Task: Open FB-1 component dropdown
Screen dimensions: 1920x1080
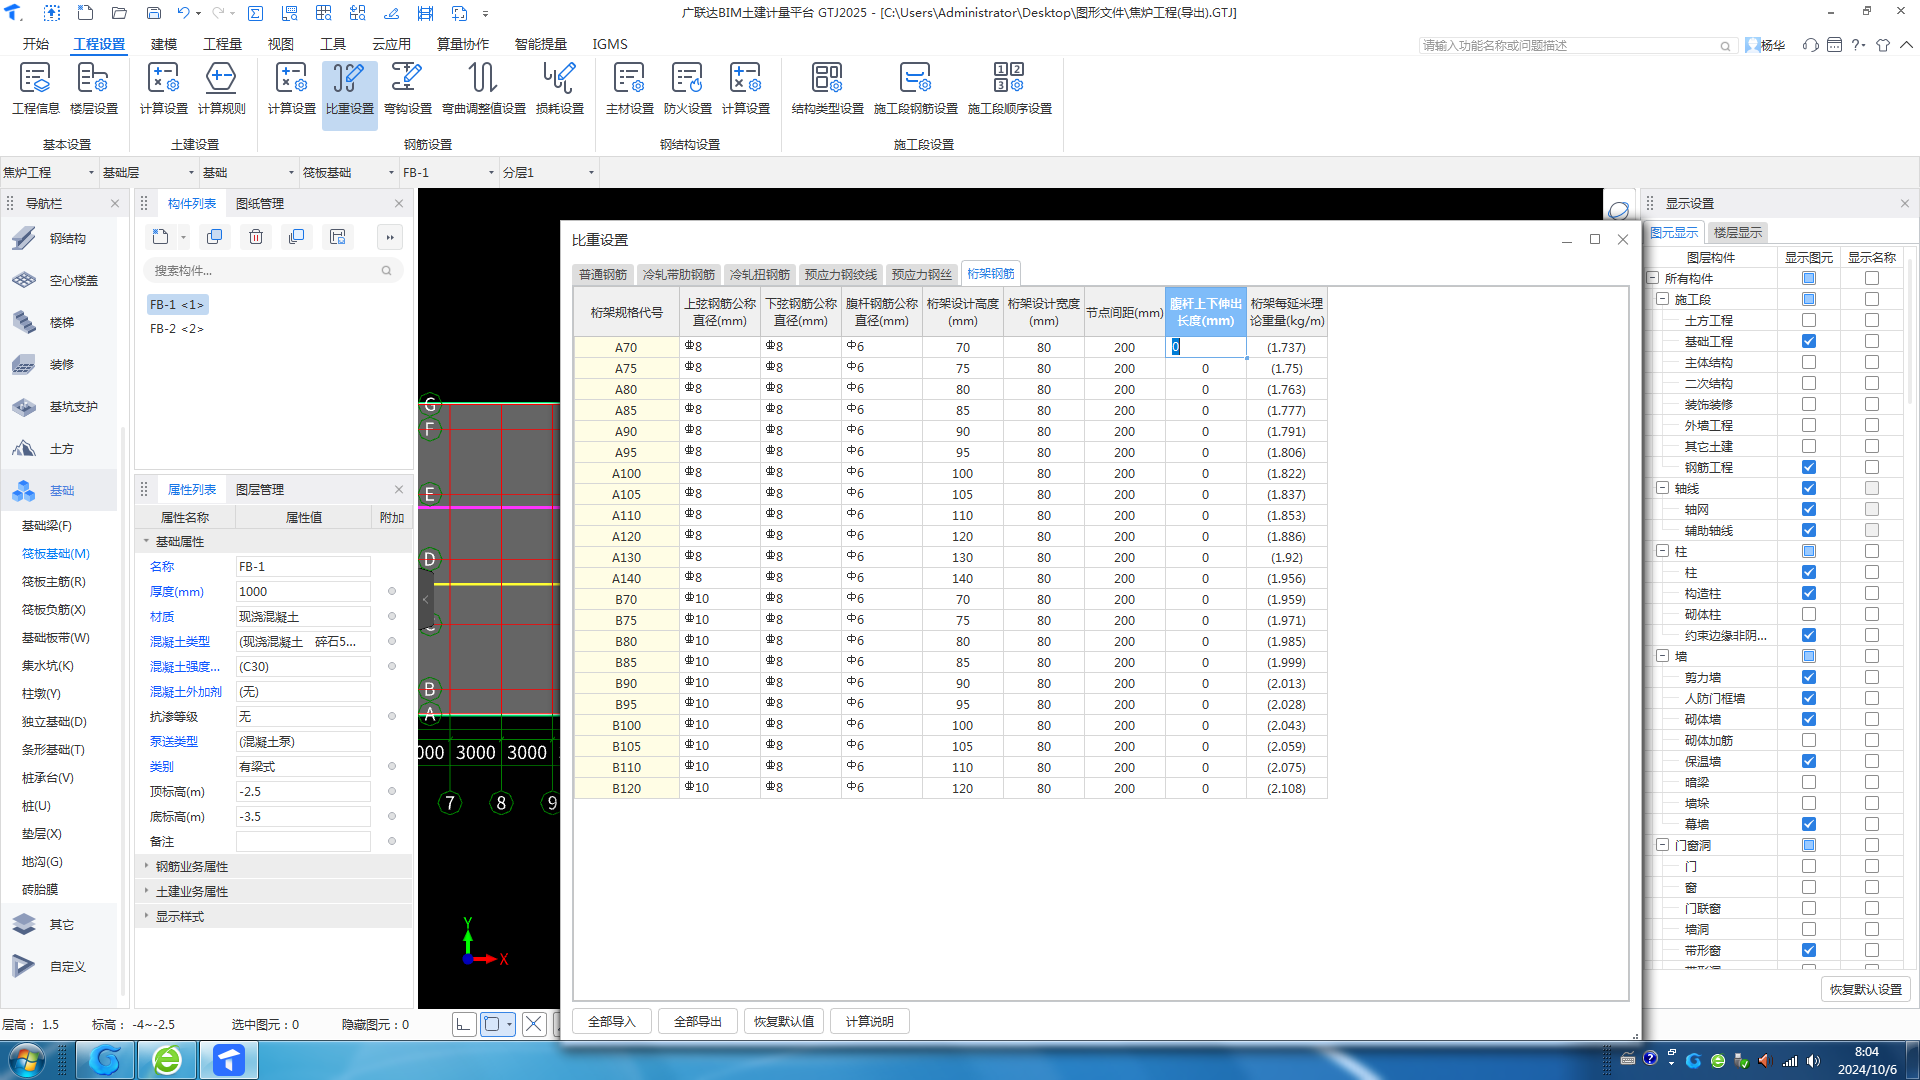Action: (449, 172)
